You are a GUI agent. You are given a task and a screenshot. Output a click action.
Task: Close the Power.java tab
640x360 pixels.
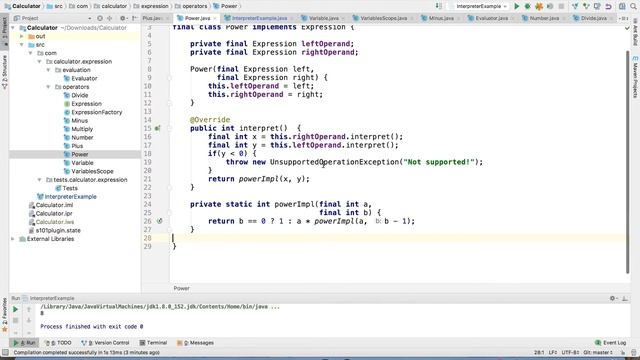point(215,18)
